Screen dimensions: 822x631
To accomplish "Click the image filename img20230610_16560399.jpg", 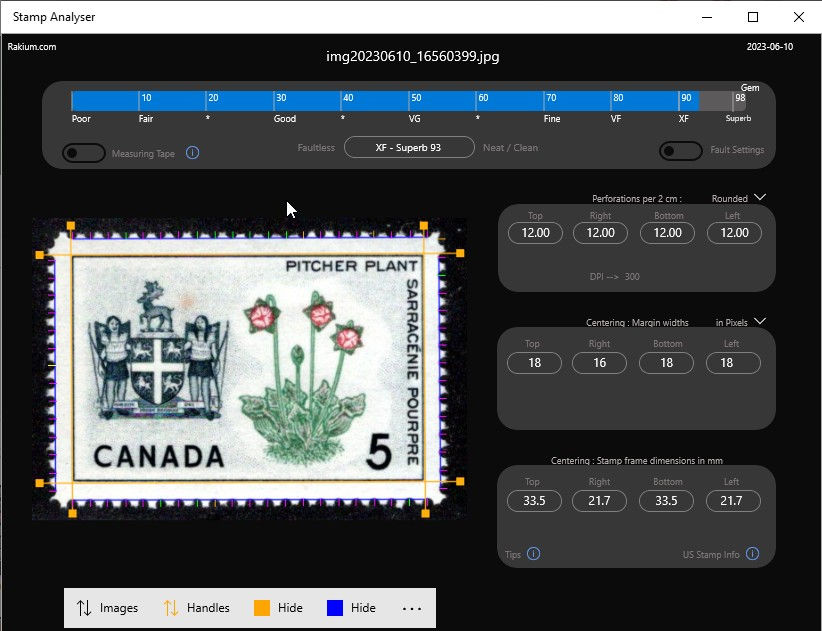I will 413,57.
